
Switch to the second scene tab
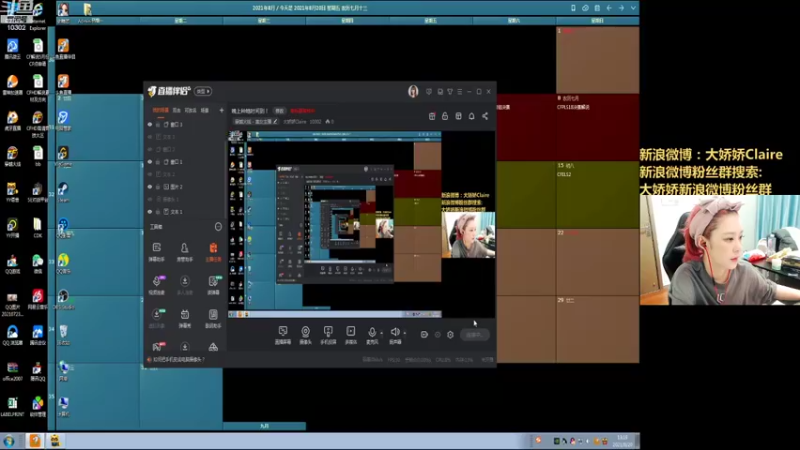(177, 110)
